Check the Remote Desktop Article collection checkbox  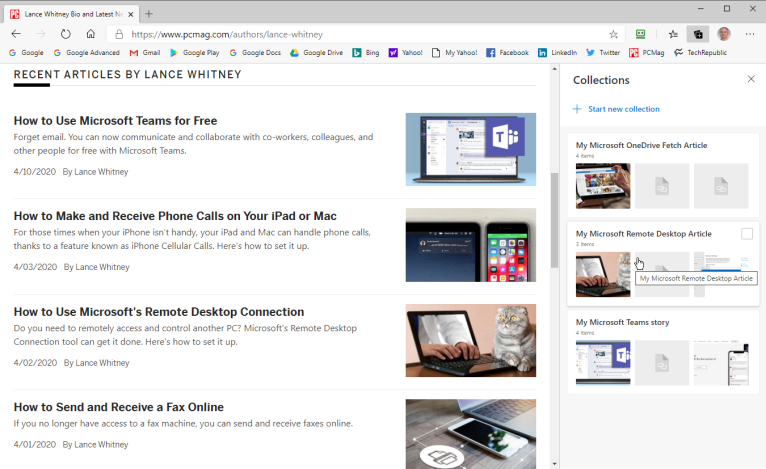click(746, 234)
